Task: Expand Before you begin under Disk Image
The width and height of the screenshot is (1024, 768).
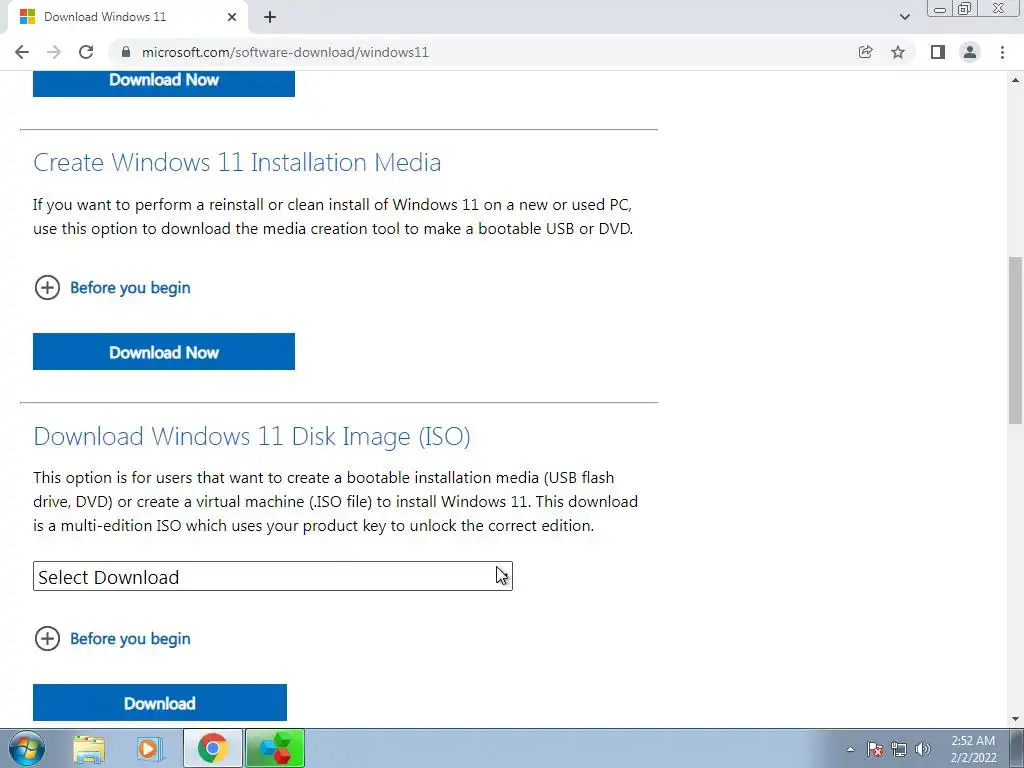Action: [x=112, y=638]
